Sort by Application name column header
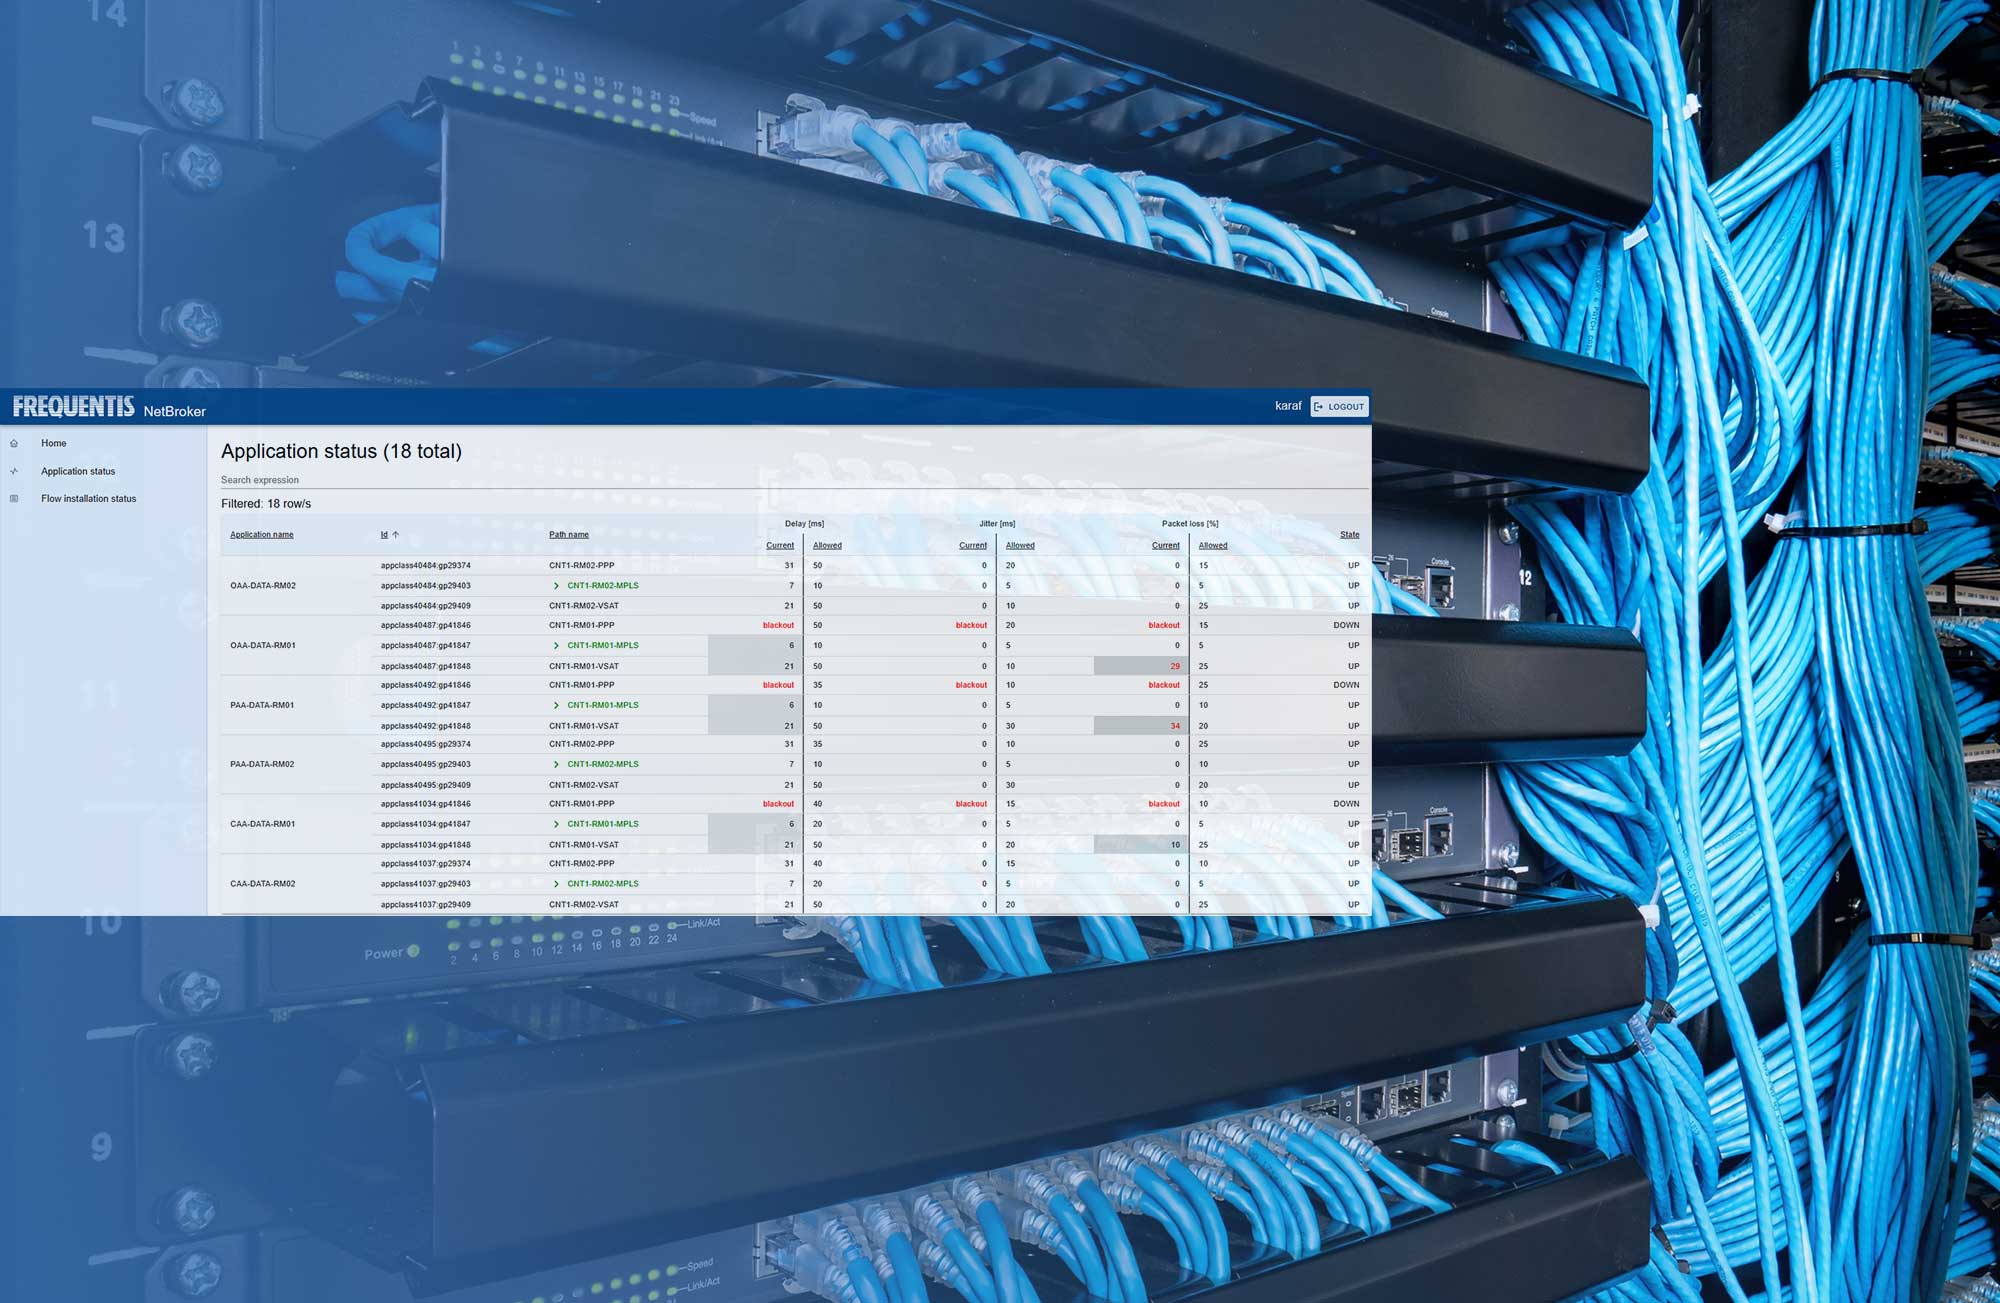Viewport: 2000px width, 1303px height. [262, 534]
